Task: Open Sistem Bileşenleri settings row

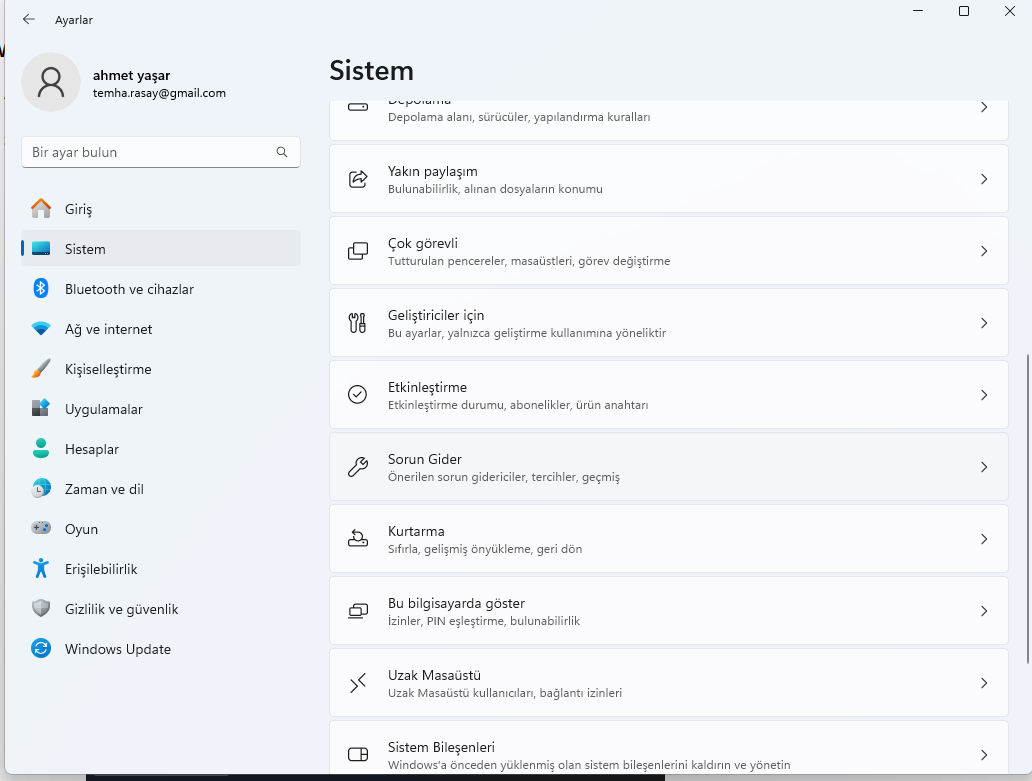Action: tap(668, 754)
